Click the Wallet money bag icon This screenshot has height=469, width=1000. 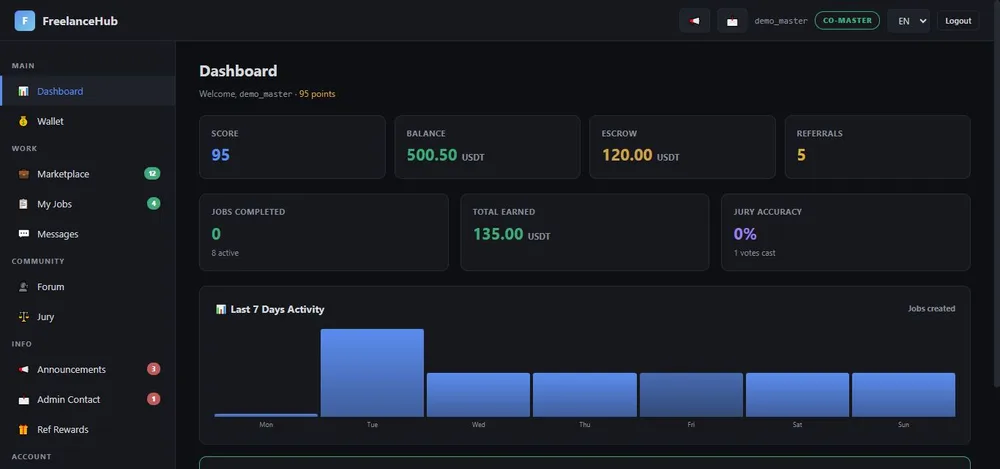click(24, 121)
